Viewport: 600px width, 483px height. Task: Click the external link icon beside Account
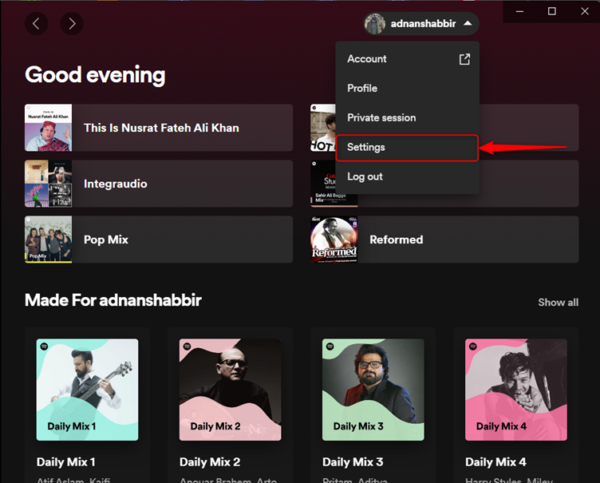464,59
